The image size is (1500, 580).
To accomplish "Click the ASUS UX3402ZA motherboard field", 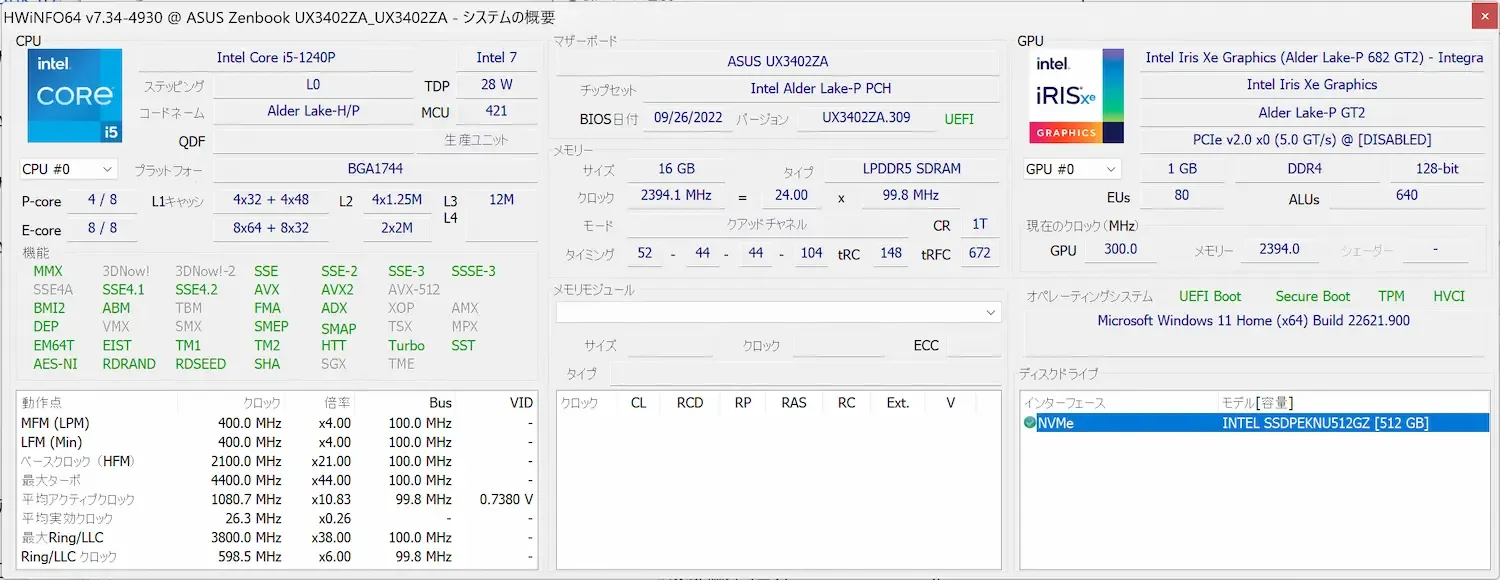I will pos(777,62).
